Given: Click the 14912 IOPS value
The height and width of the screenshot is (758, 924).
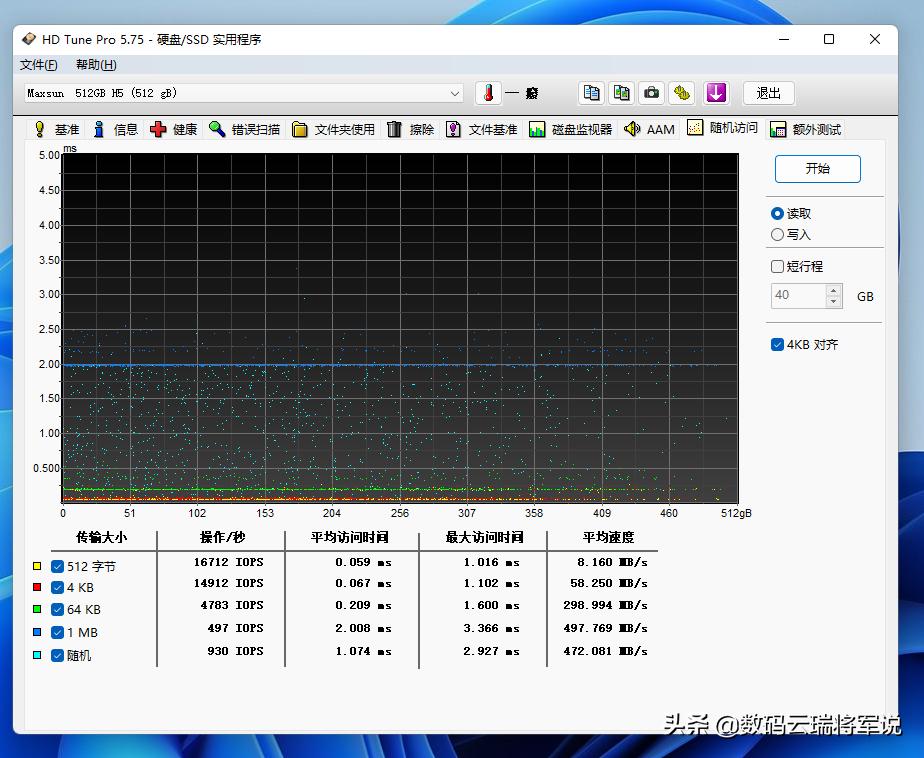Looking at the screenshot, I should click(x=229, y=584).
